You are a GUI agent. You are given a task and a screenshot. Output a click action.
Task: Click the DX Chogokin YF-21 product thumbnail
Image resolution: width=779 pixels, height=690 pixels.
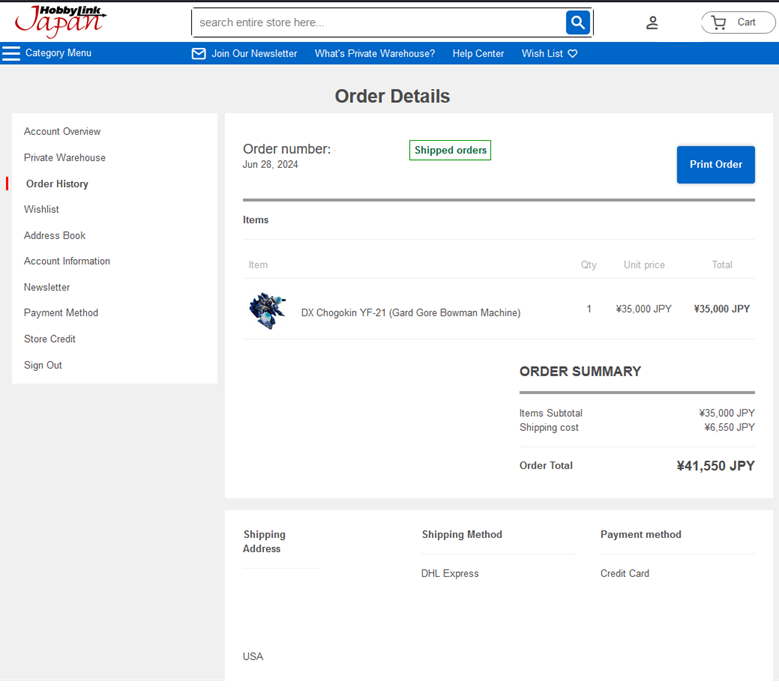[268, 310]
